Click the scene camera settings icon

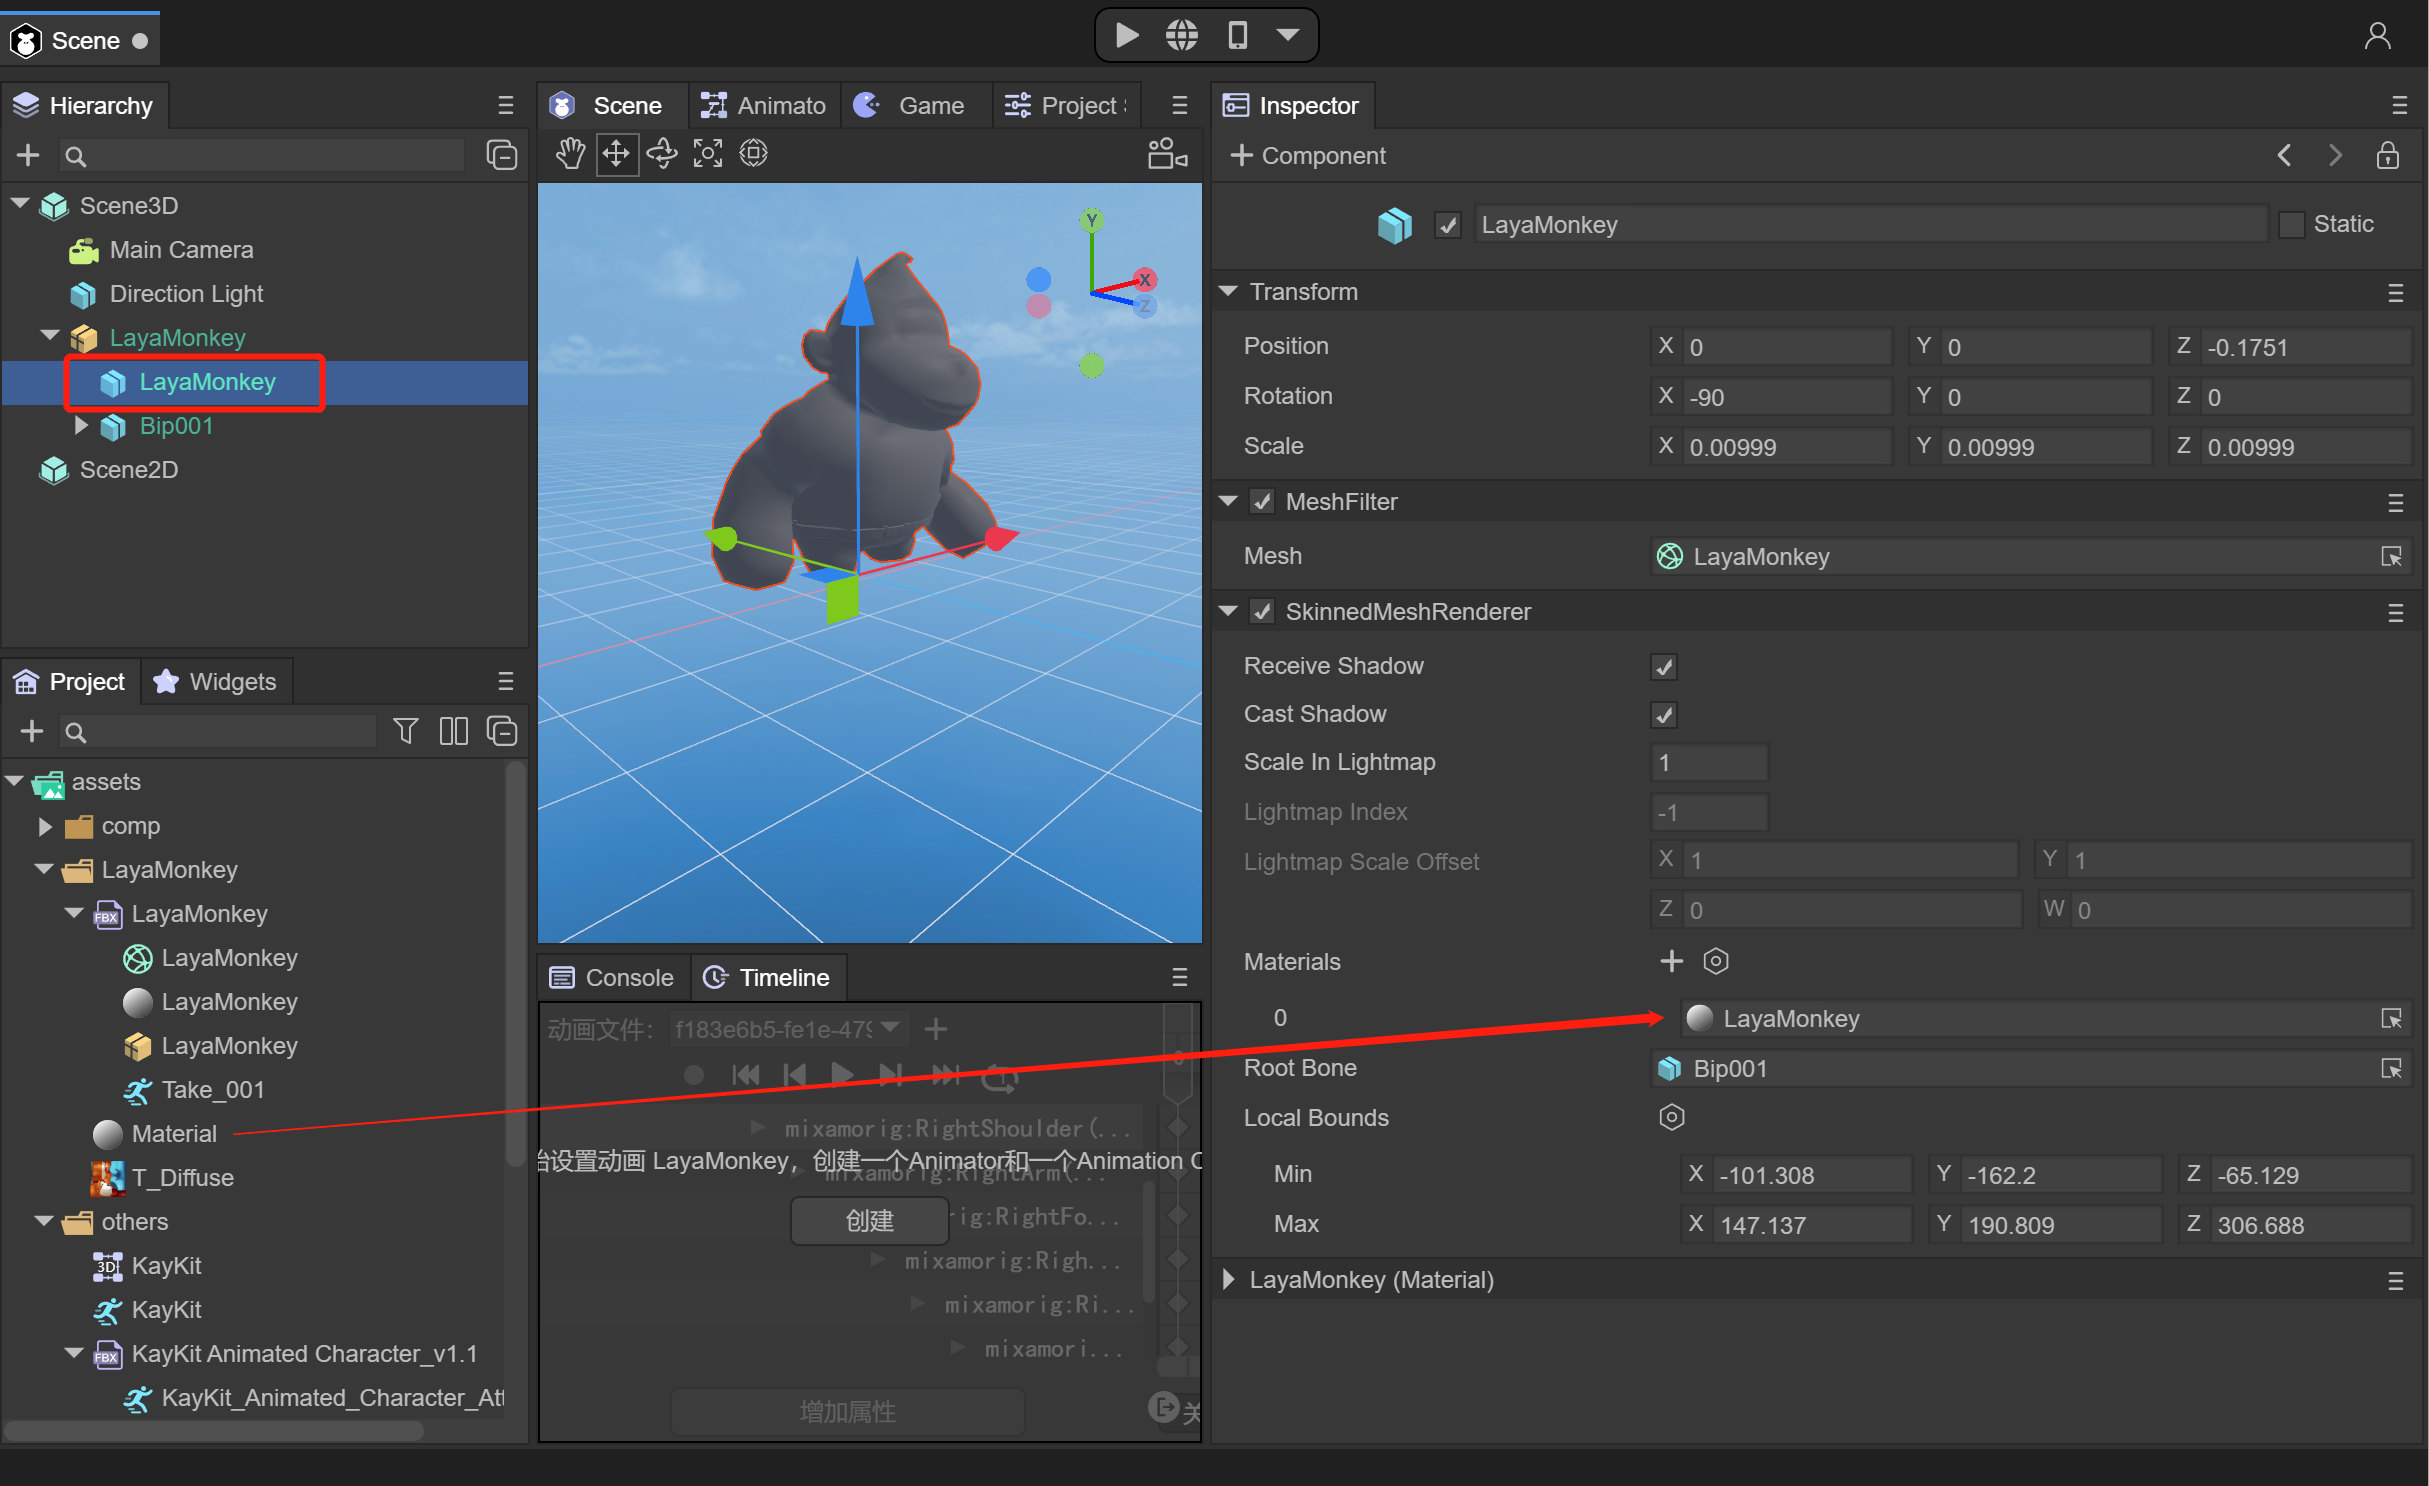pos(1166,154)
